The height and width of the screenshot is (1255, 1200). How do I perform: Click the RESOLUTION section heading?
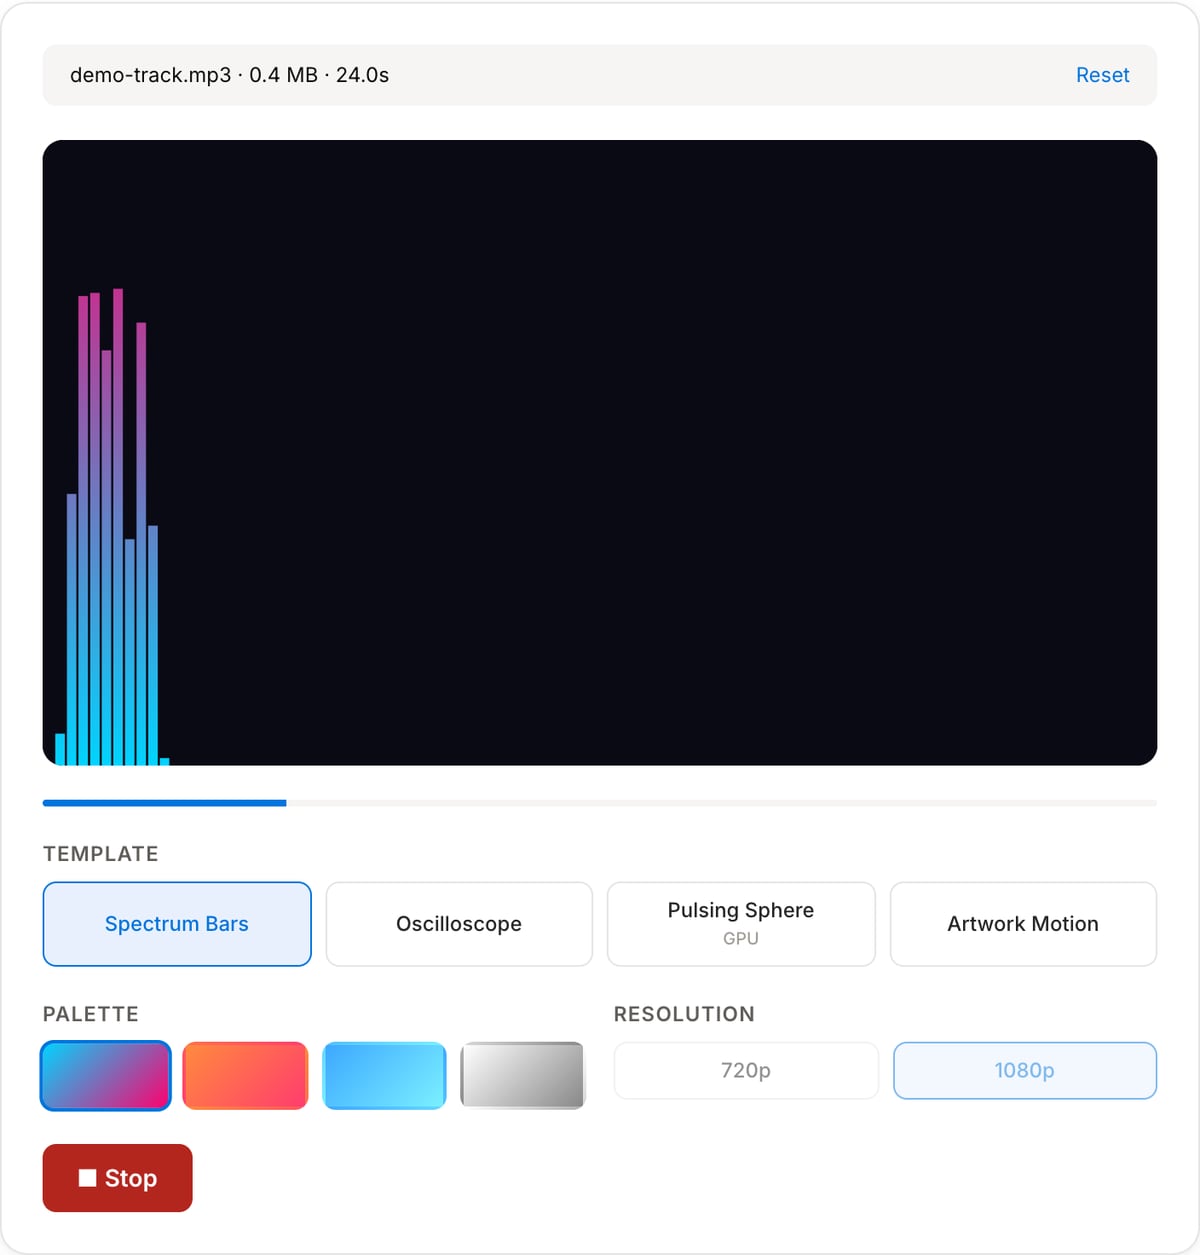click(x=684, y=1014)
